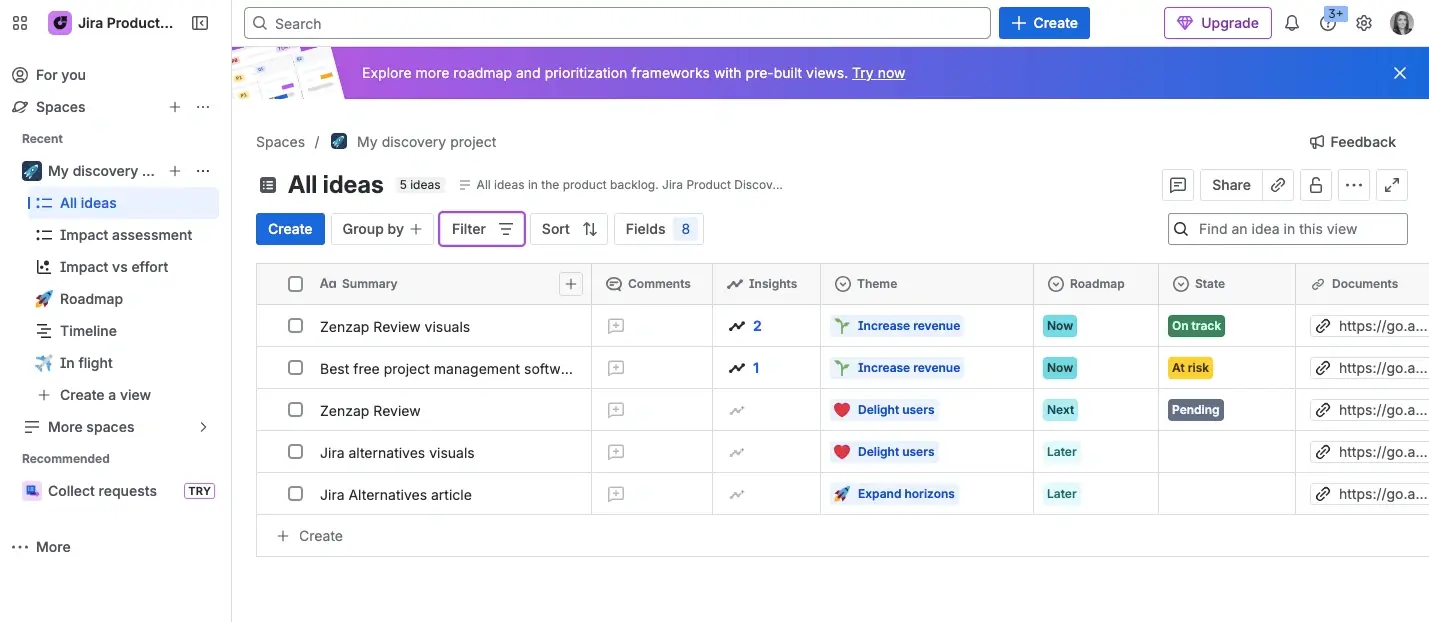The height and width of the screenshot is (622, 1429).
Task: Click the Feedback button
Action: pyautogui.click(x=1352, y=142)
